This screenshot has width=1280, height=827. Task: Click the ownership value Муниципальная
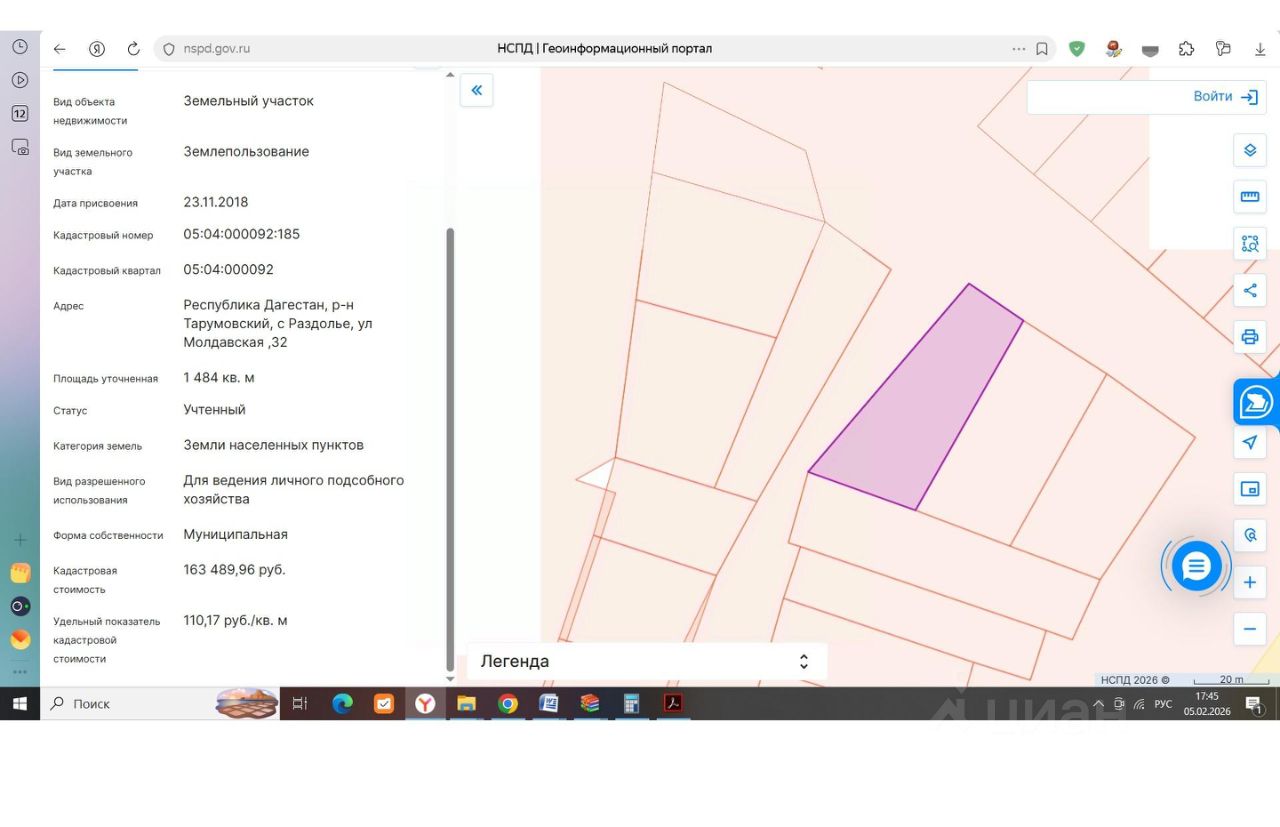[235, 534]
